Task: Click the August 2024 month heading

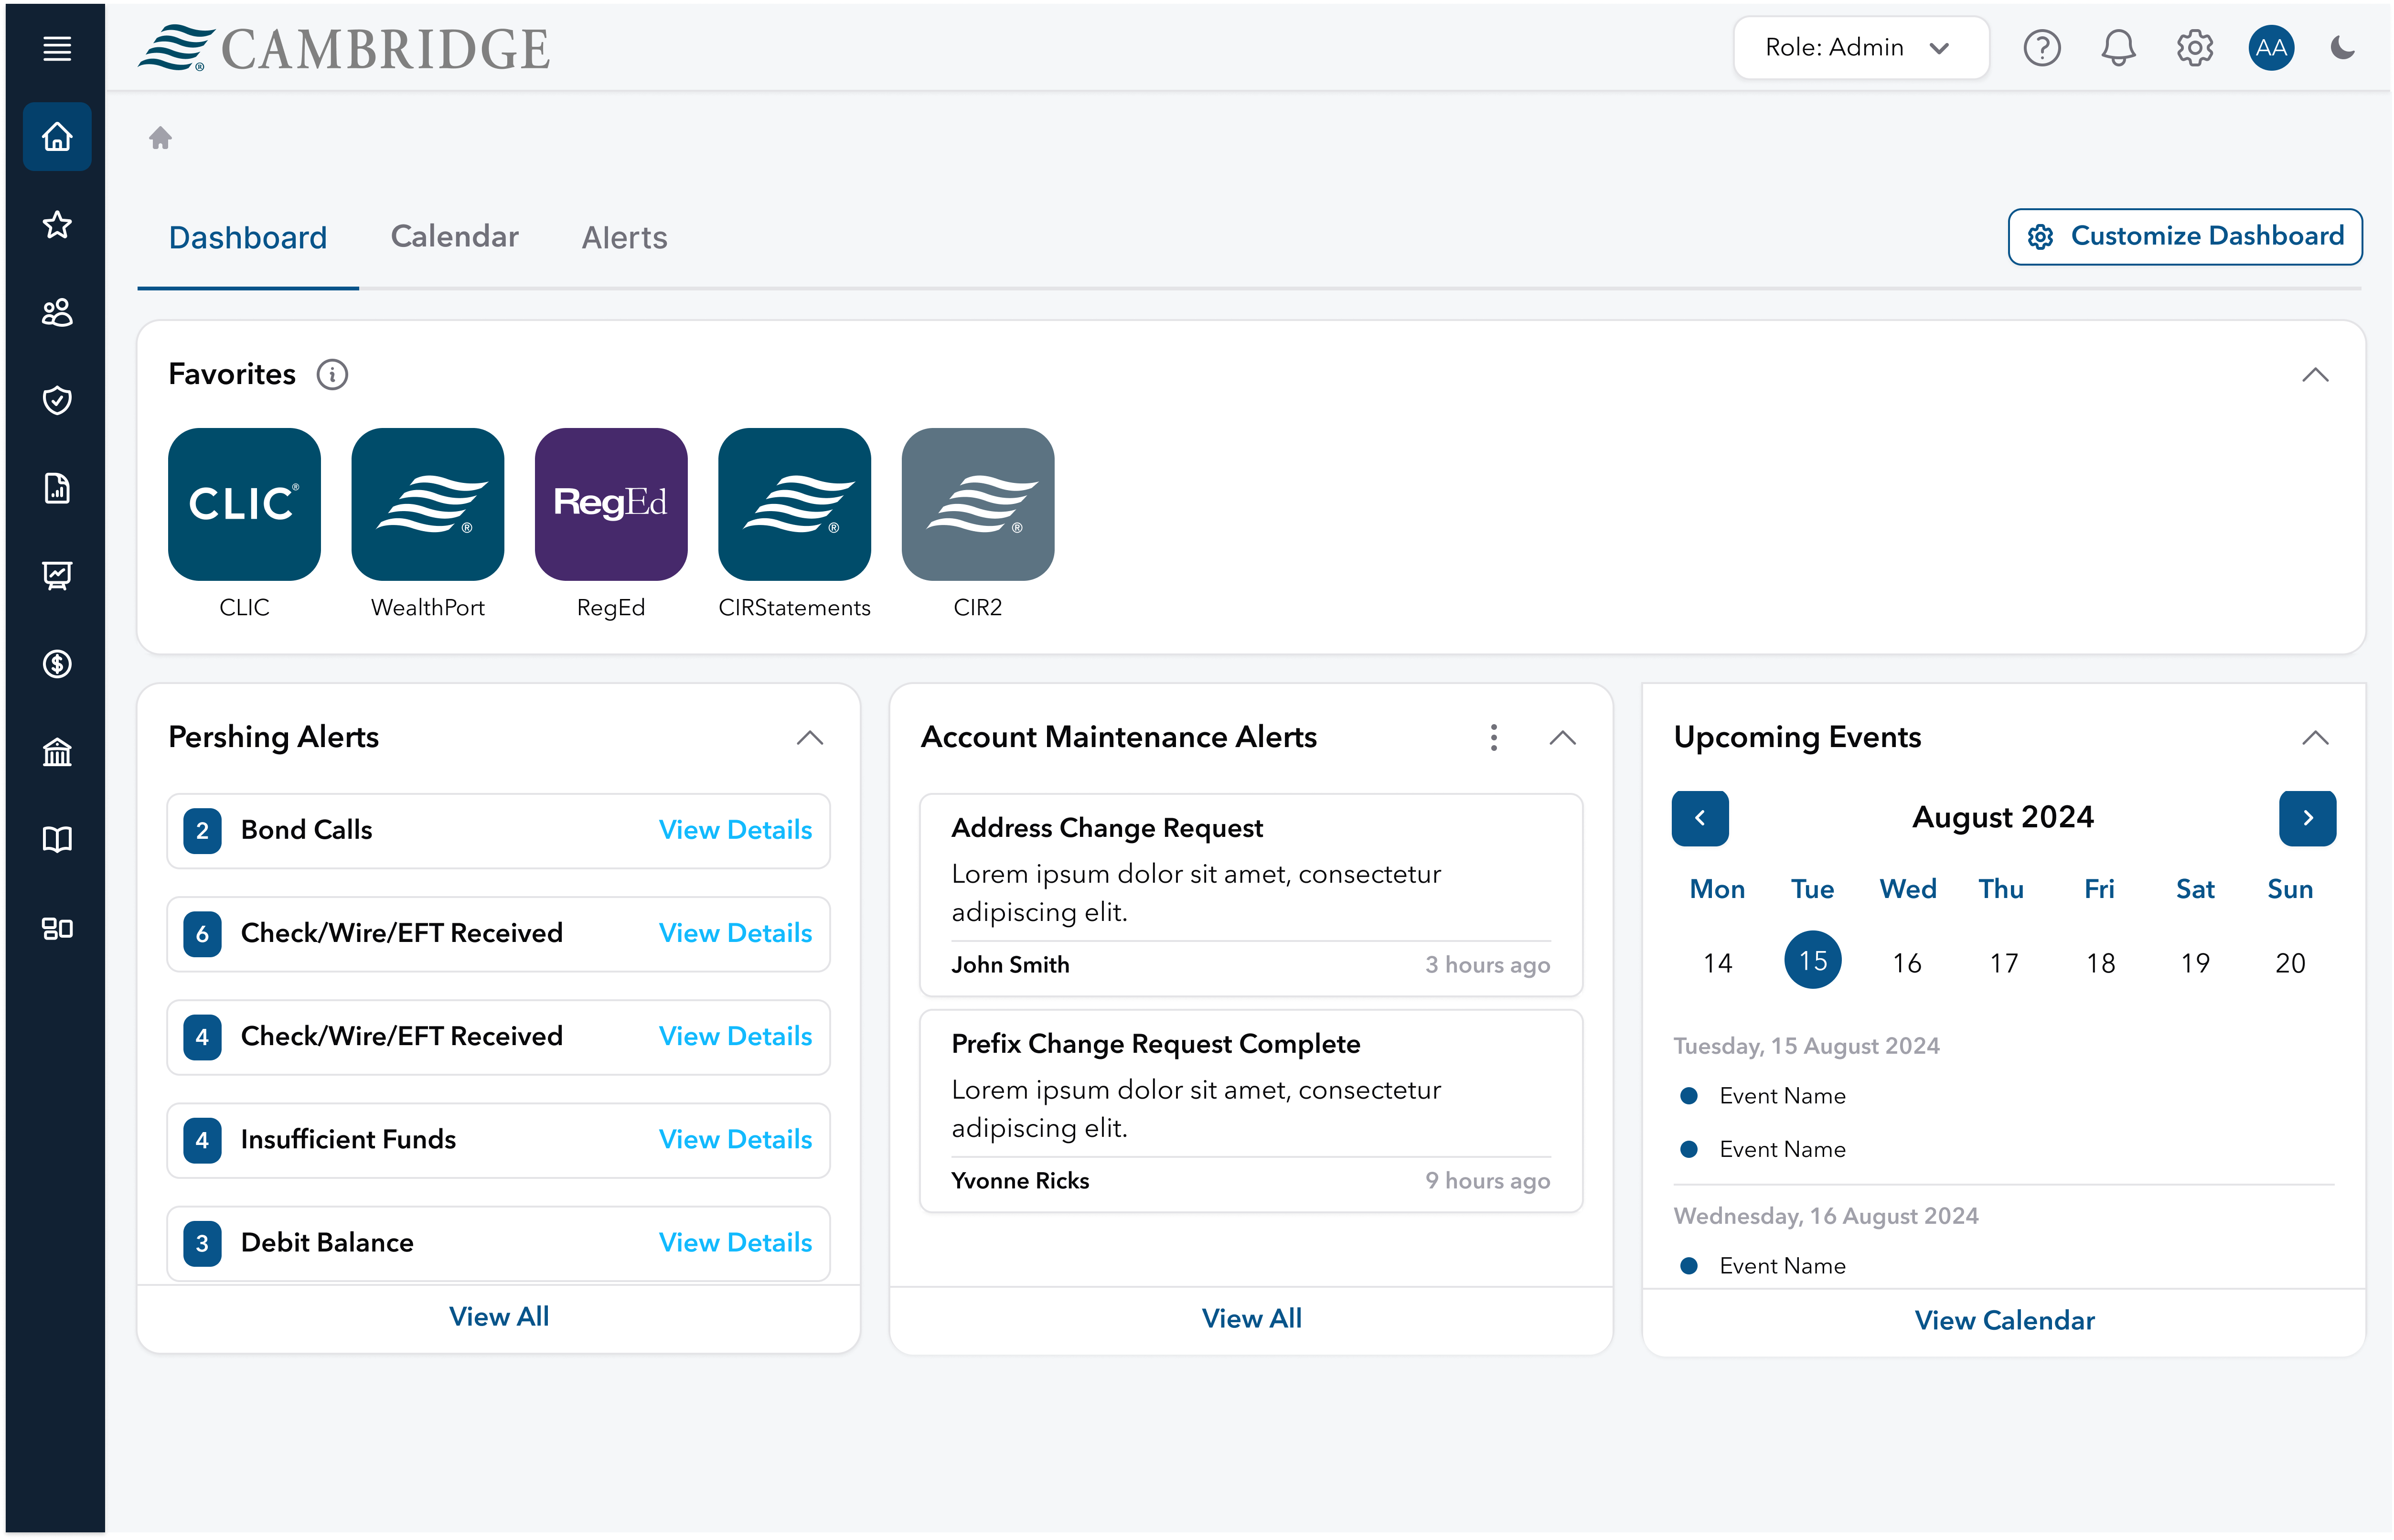Action: pos(2002,817)
